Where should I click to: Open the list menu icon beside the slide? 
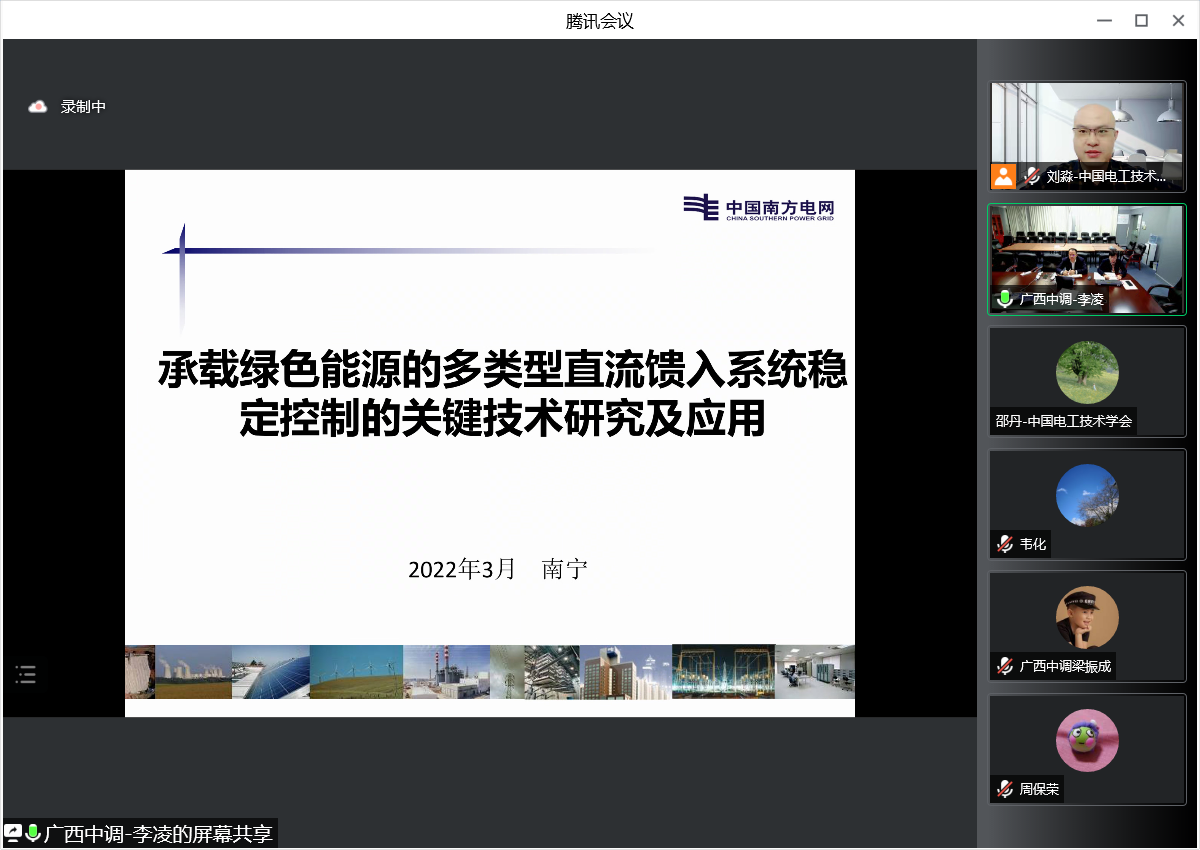(26, 674)
